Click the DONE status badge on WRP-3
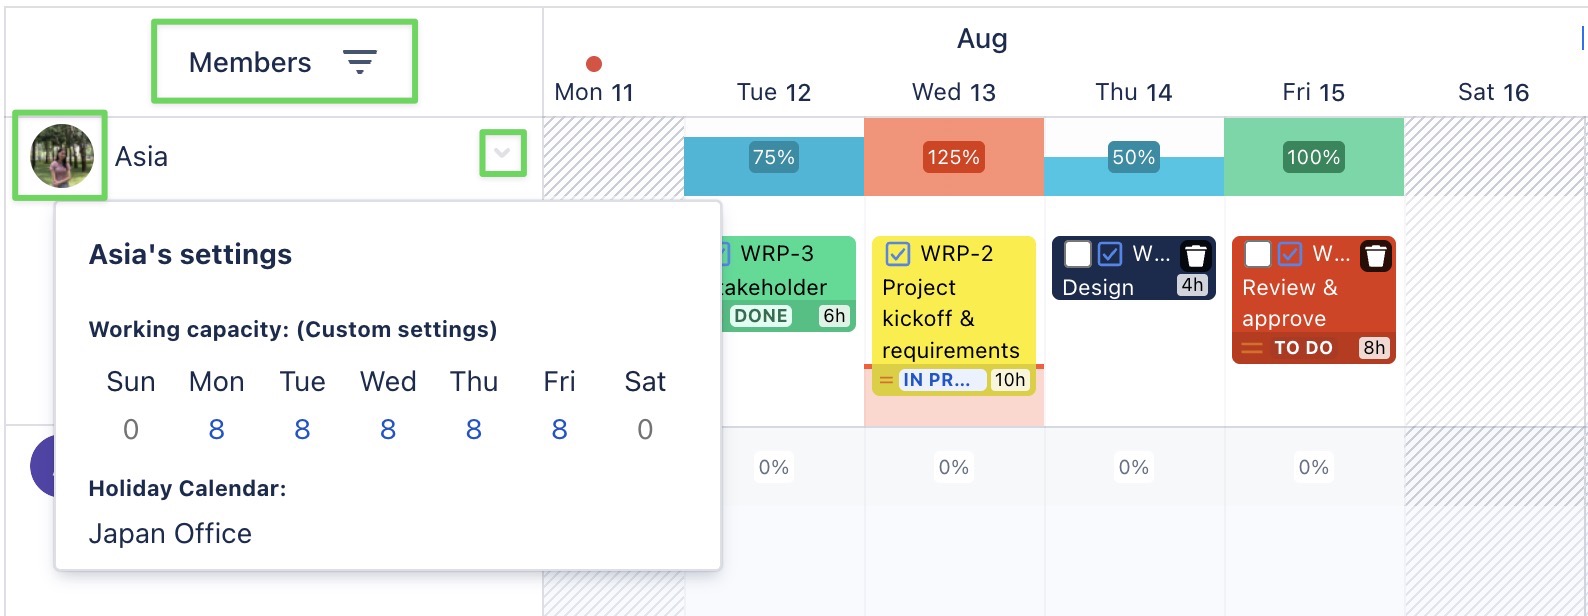Screen dimensions: 1588x616 tap(762, 315)
